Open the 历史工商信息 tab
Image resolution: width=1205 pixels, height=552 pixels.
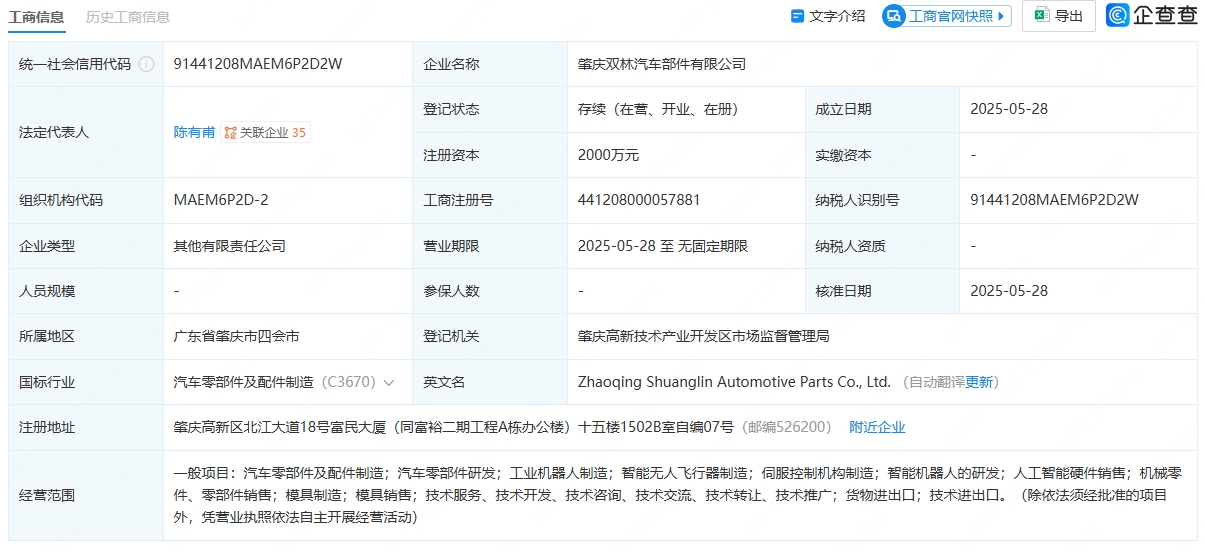(x=128, y=16)
